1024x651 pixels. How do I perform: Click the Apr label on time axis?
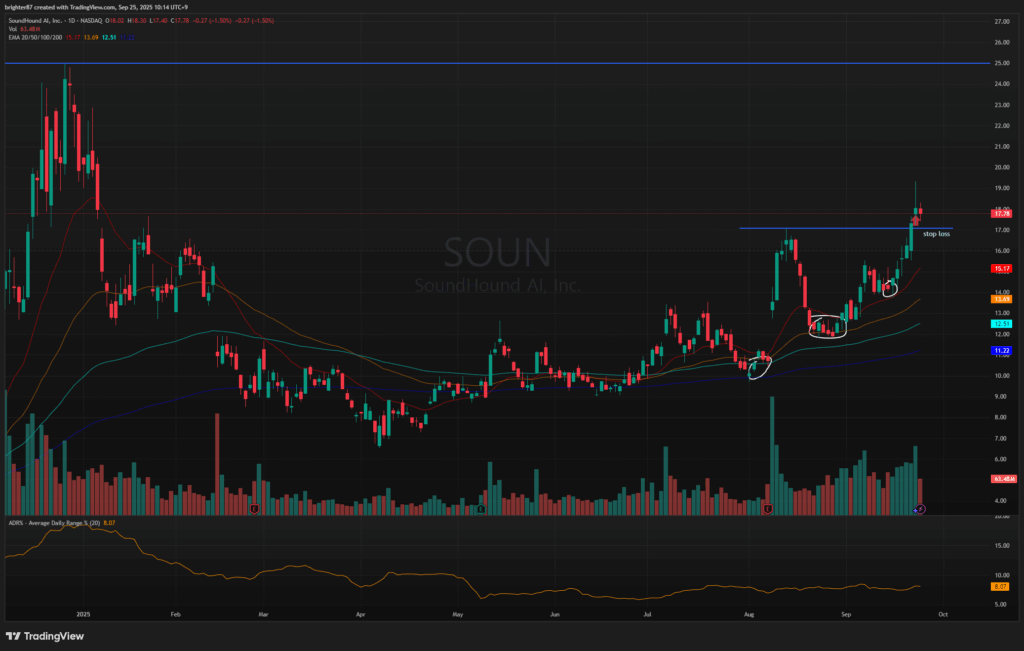tap(360, 614)
